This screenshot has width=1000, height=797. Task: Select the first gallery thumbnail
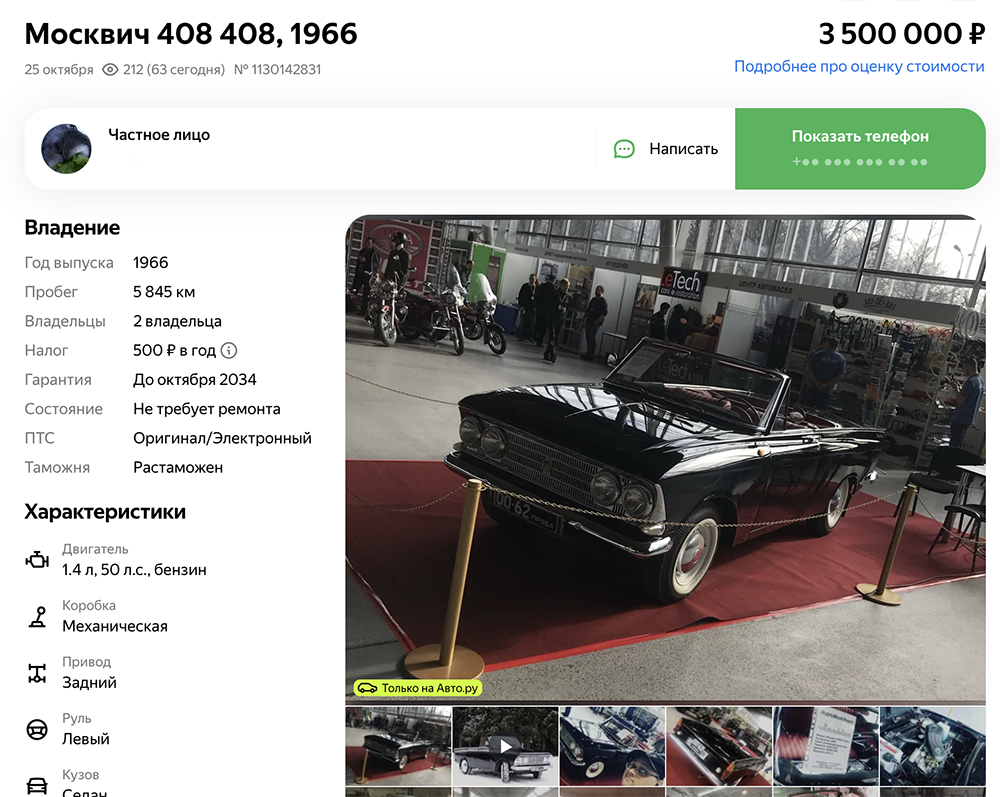tap(398, 746)
